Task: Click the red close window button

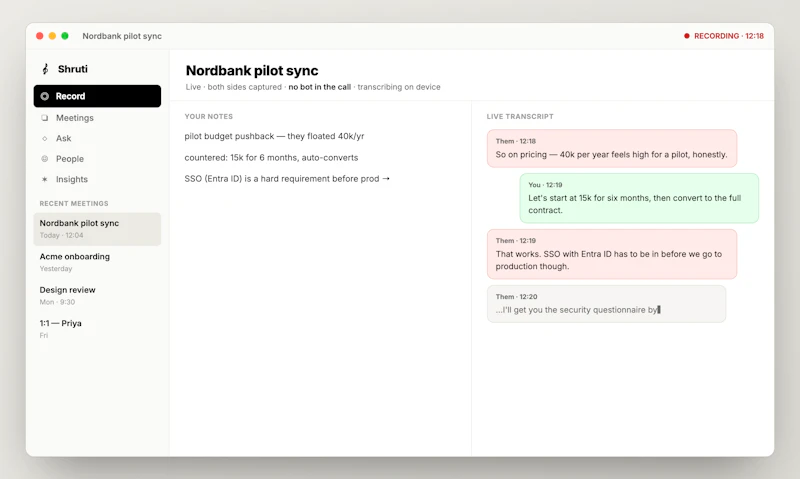Action: (x=40, y=36)
